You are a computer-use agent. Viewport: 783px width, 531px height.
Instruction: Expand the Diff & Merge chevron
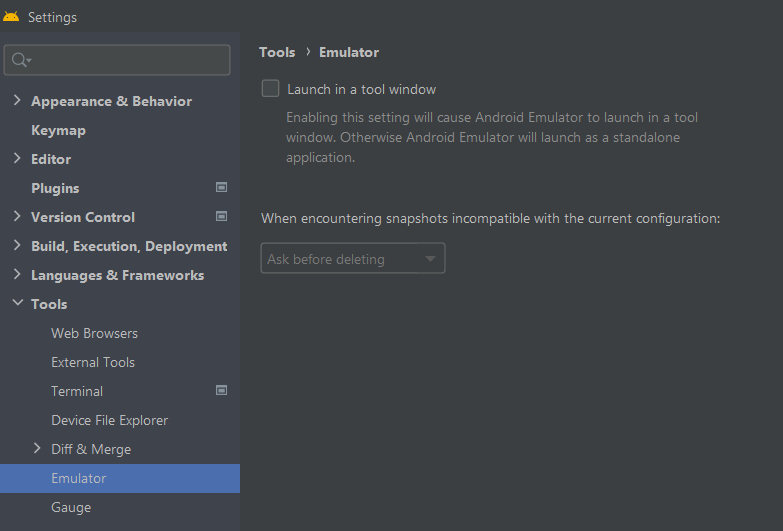tap(37, 448)
